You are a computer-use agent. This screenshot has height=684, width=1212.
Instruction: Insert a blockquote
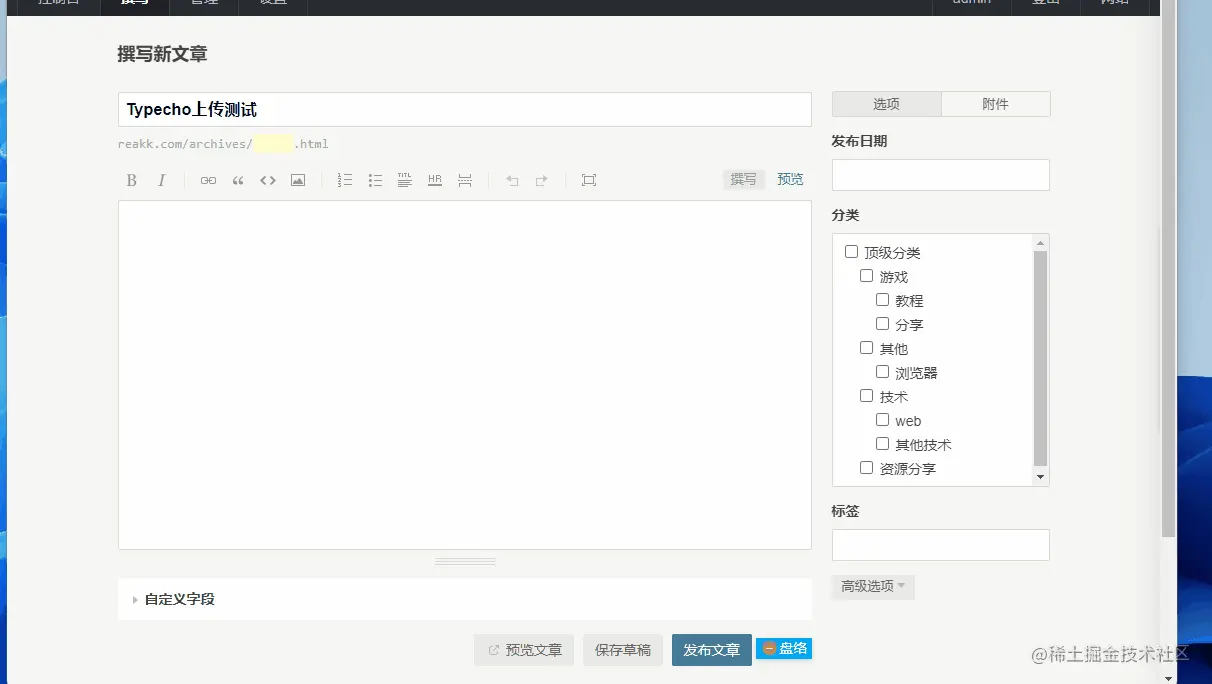[x=237, y=180]
